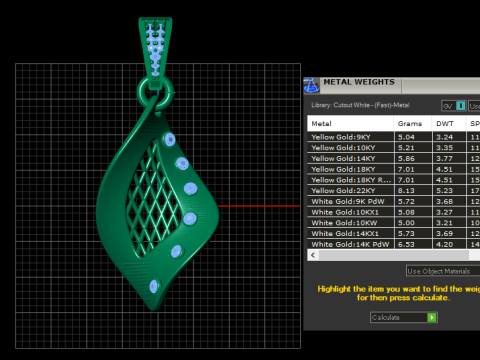Screen dimensions: 480x360
Task: Click the 3.27 DWT value
Action: click(x=444, y=212)
